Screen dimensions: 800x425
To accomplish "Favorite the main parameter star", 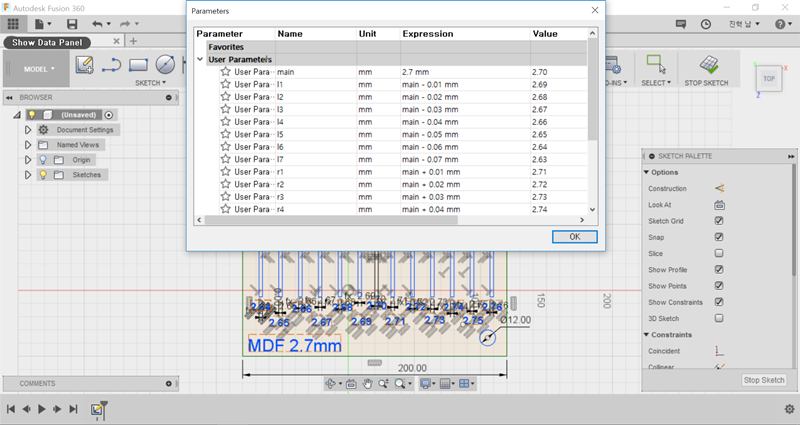I will (226, 71).
